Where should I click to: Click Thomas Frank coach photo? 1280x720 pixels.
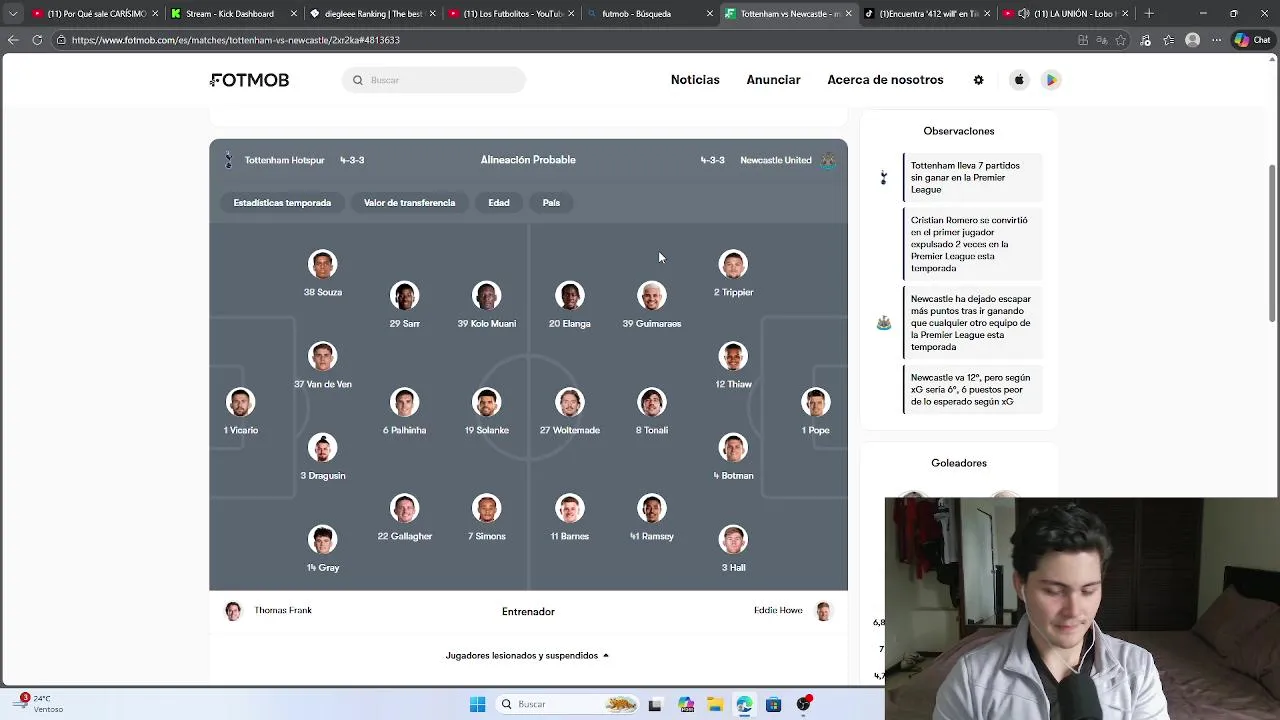pos(233,611)
